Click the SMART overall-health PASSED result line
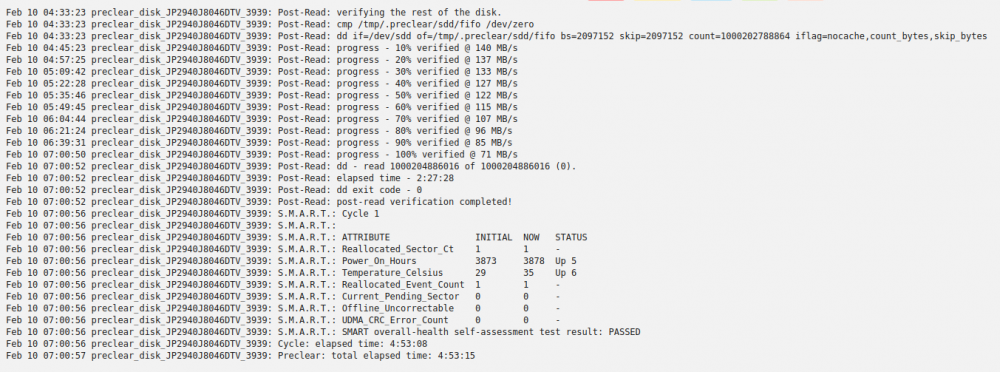This screenshot has width=1000, height=372. click(323, 332)
